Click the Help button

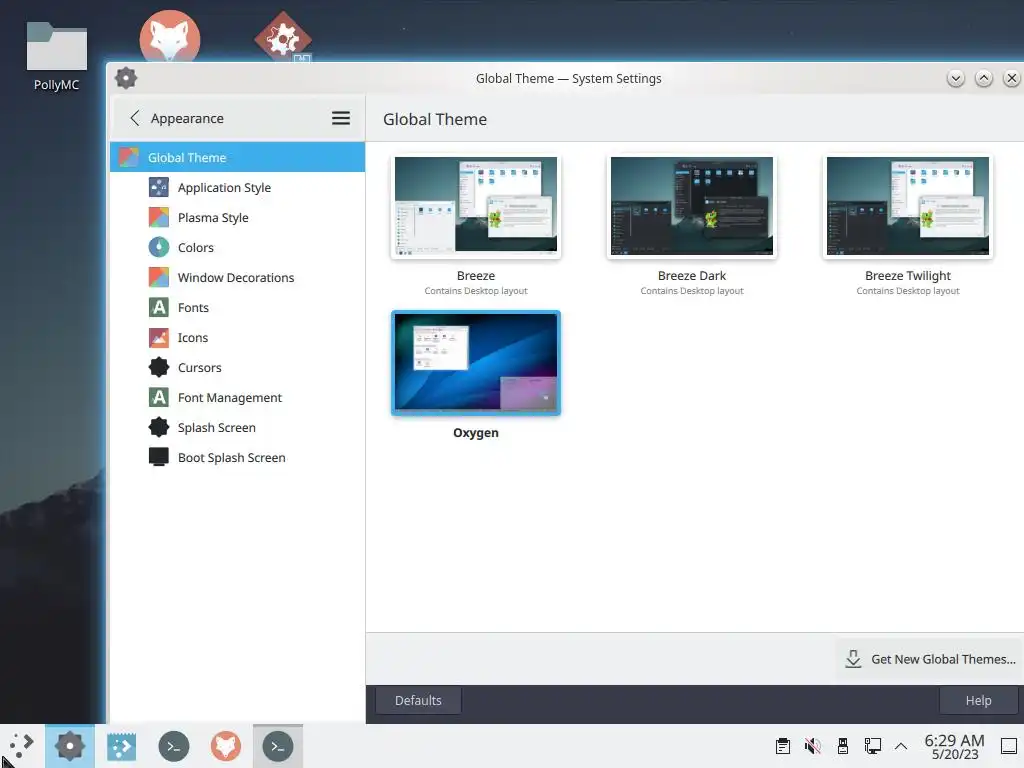[978, 701]
